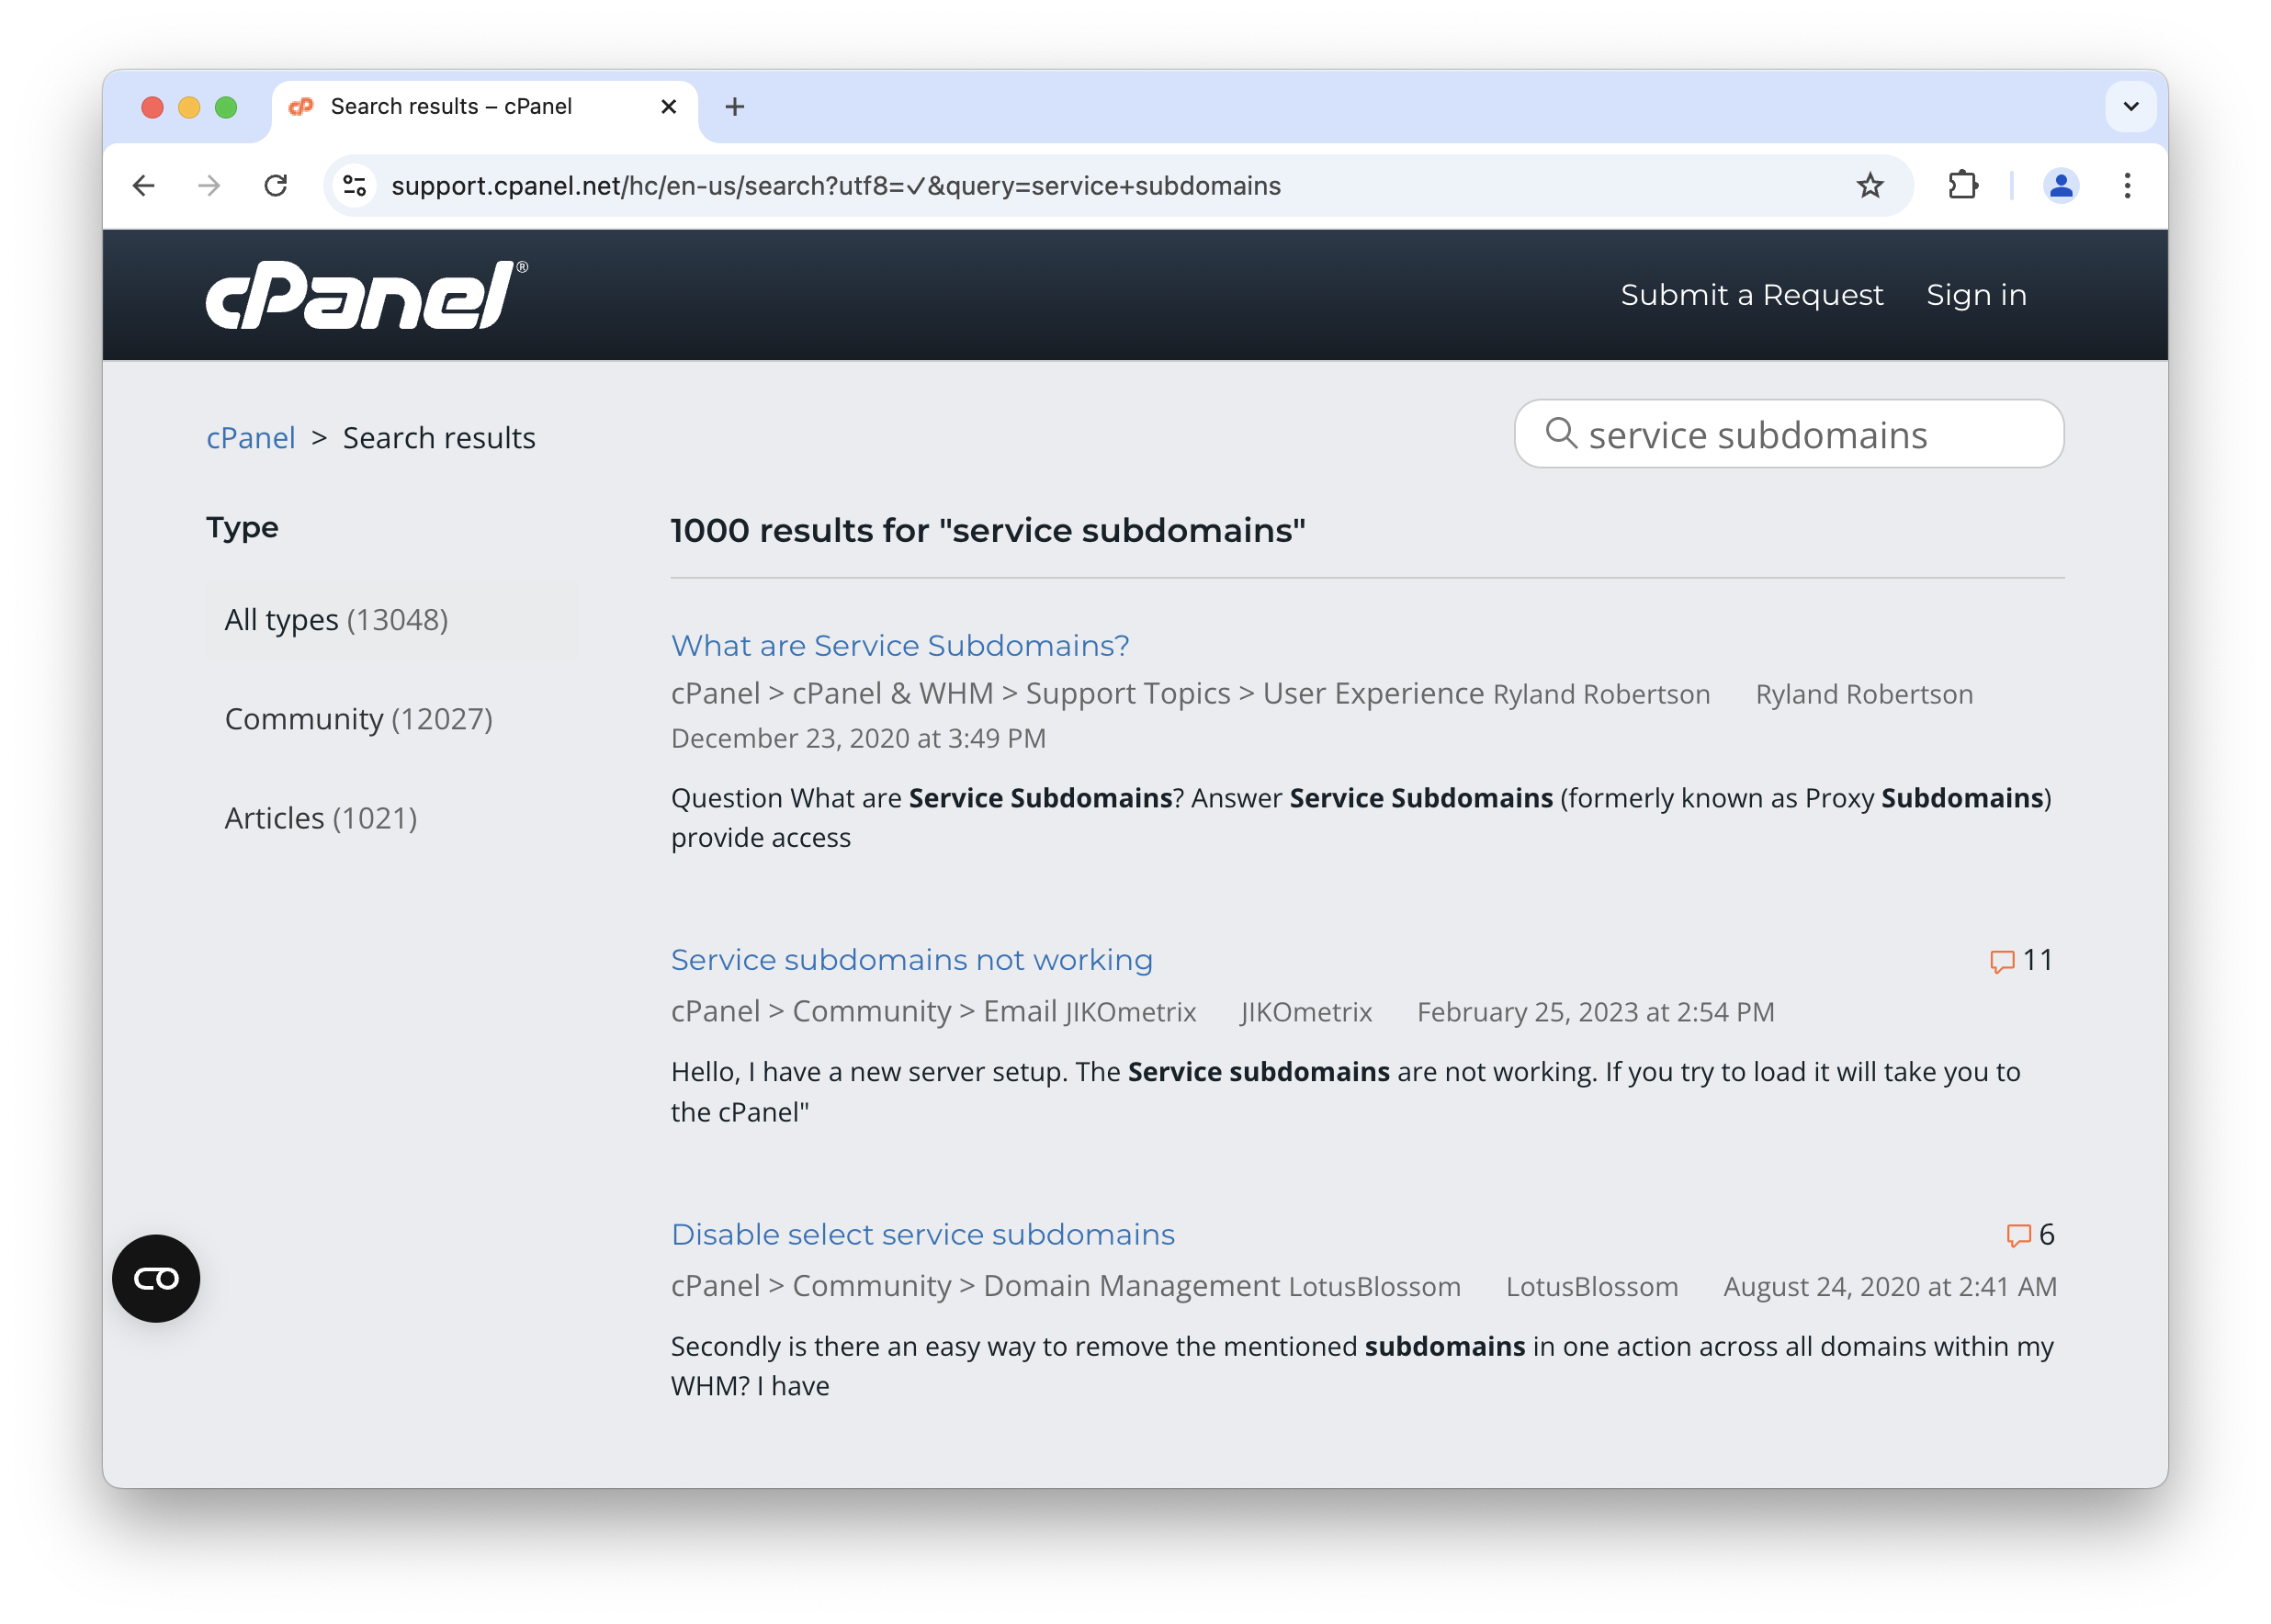
Task: Open a new browser tab
Action: pos(735,107)
